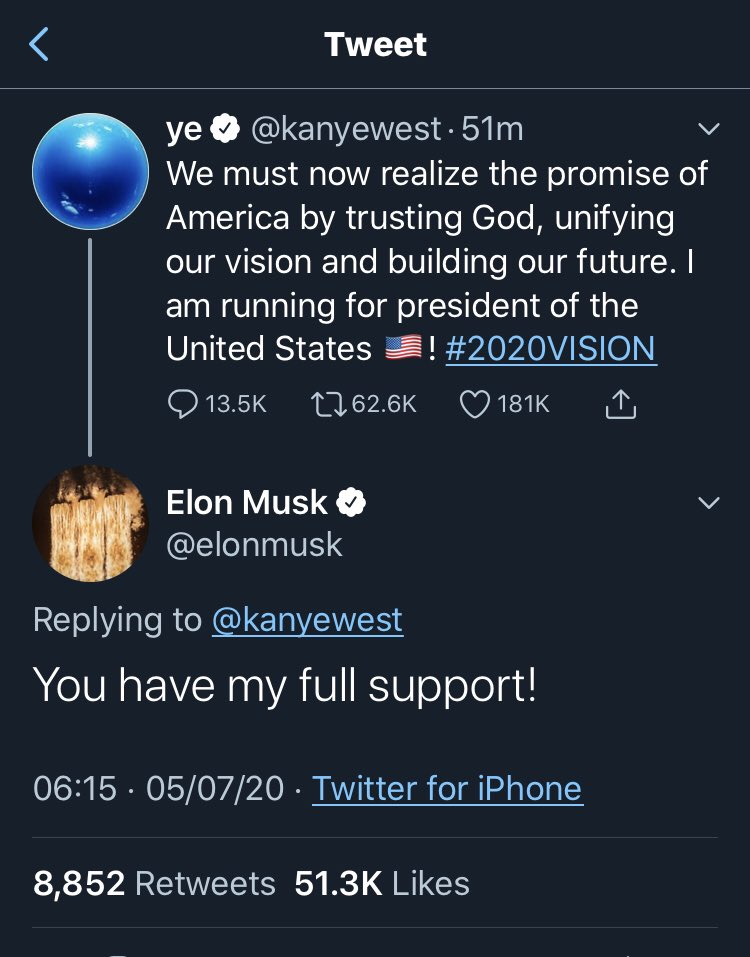Image resolution: width=750 pixels, height=957 pixels.
Task: Click the reply icon on Kanye's tweet
Action: tap(182, 403)
